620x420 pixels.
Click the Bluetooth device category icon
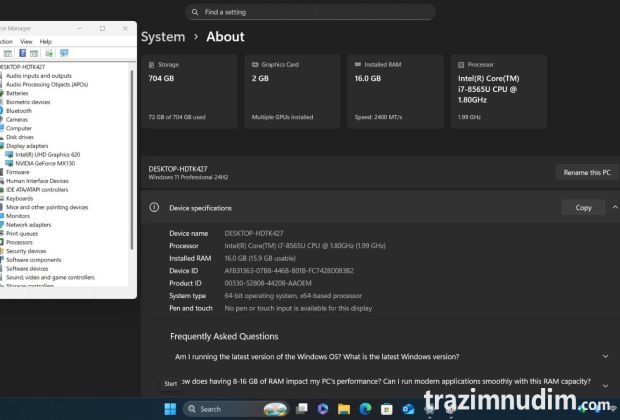tap(3, 111)
